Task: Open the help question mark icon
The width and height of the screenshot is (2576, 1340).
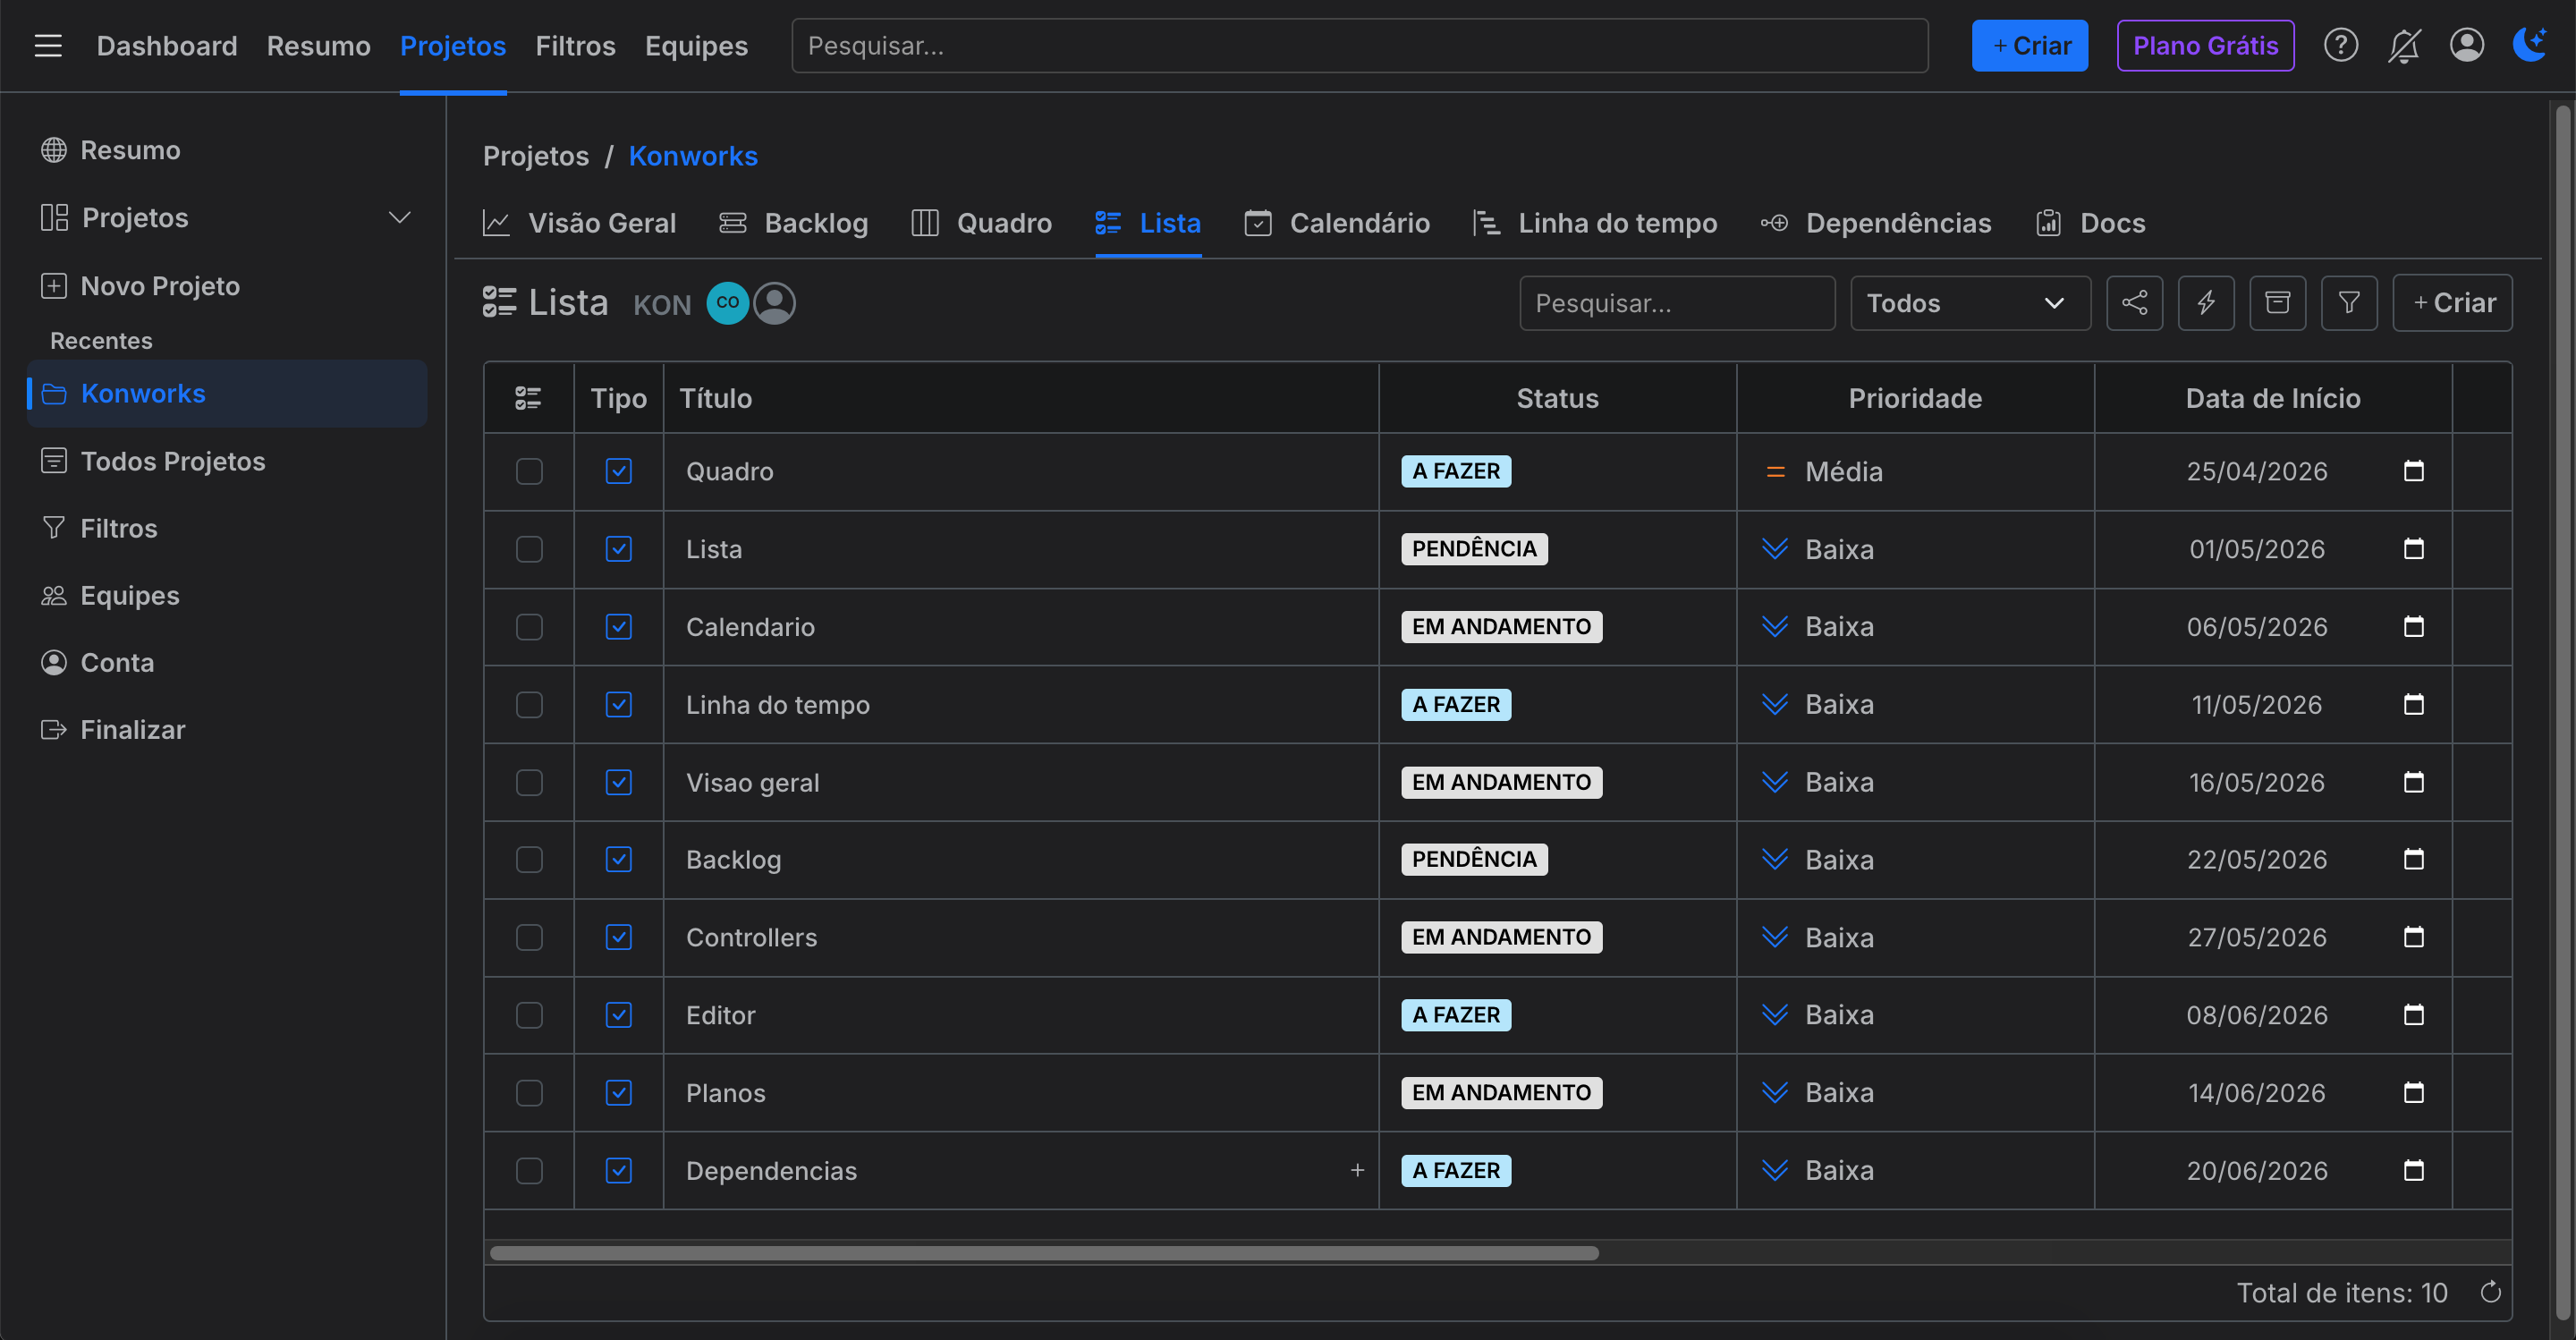Action: point(2340,46)
